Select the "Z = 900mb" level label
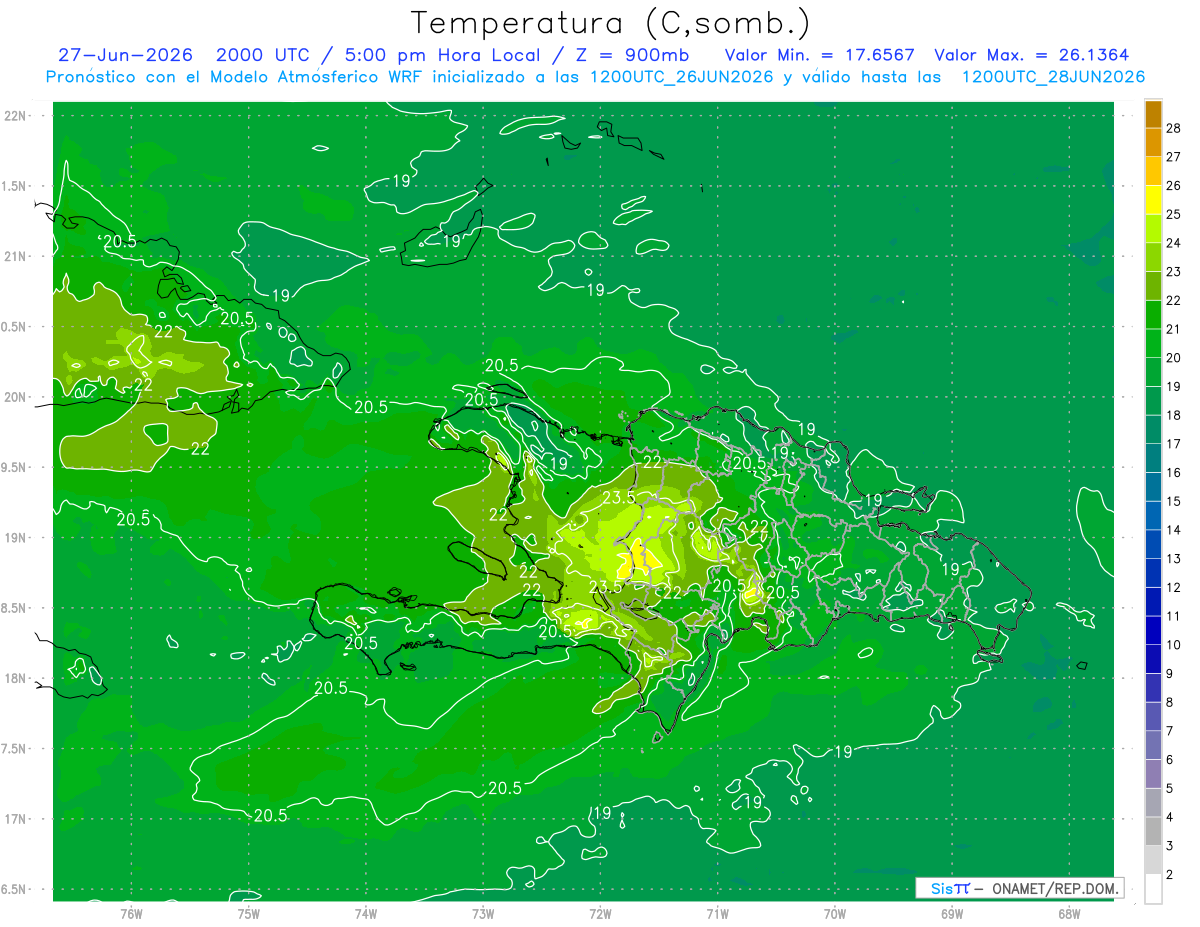Screen dimensions: 1200x927 [632, 55]
